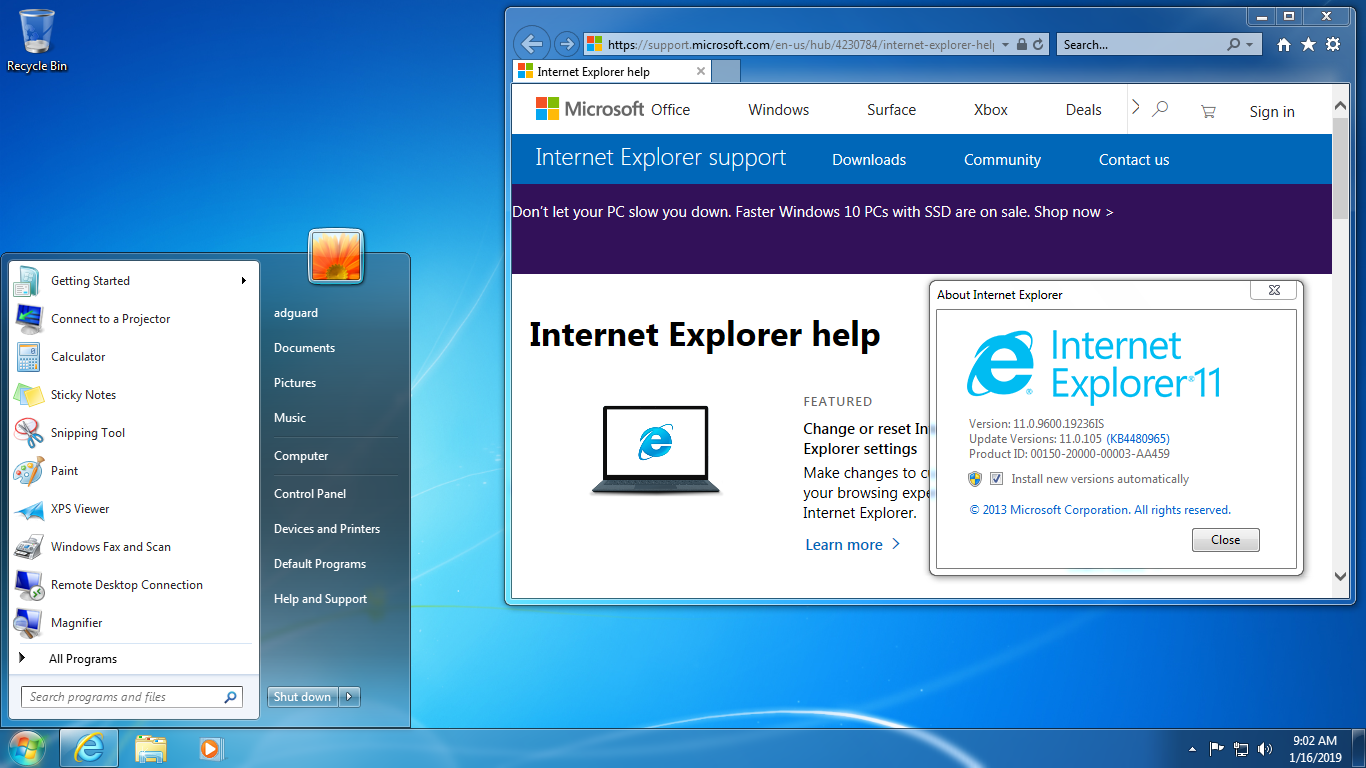Click the security lock icon in address bar

point(1021,45)
